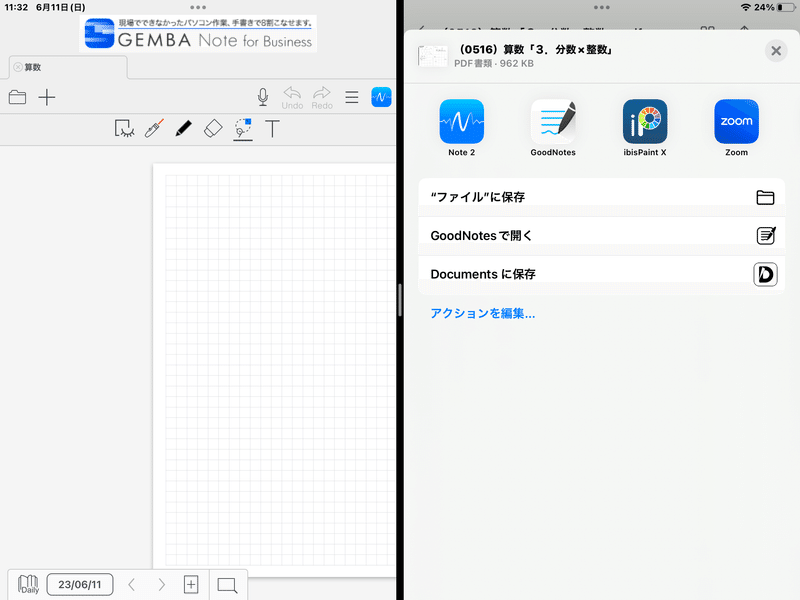The image size is (800, 600).
Task: Open the left app multitasking dots
Action: point(198,7)
